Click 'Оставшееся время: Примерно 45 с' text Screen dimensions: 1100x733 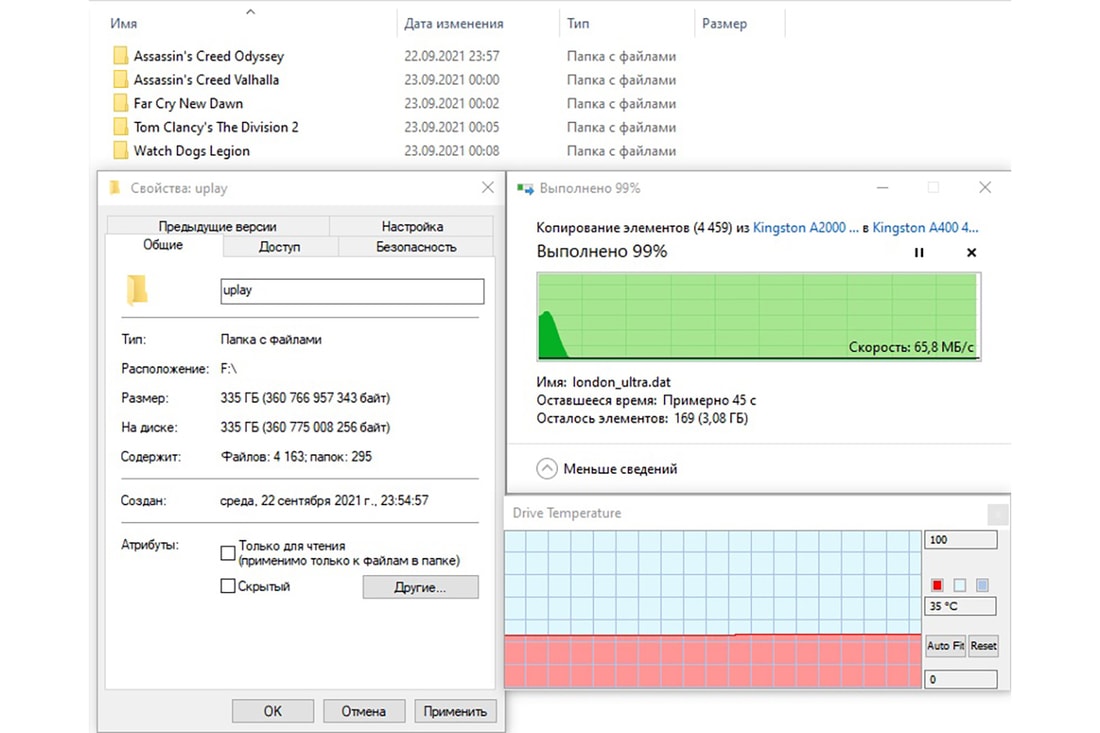(x=646, y=401)
